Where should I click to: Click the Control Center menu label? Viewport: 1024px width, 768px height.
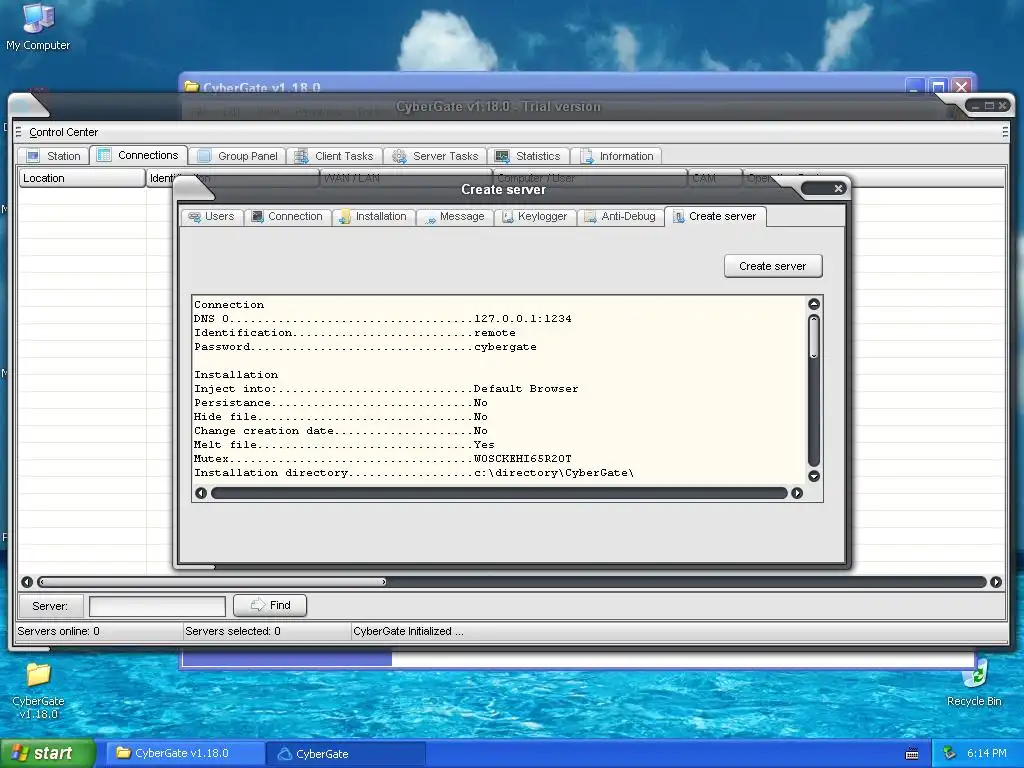(63, 132)
